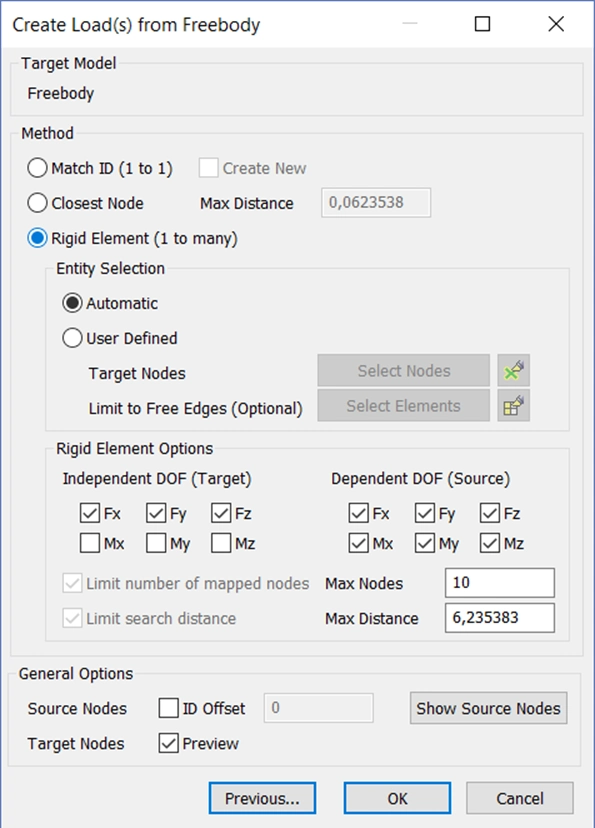
Task: Click the Max Nodes input field
Action: (x=499, y=583)
